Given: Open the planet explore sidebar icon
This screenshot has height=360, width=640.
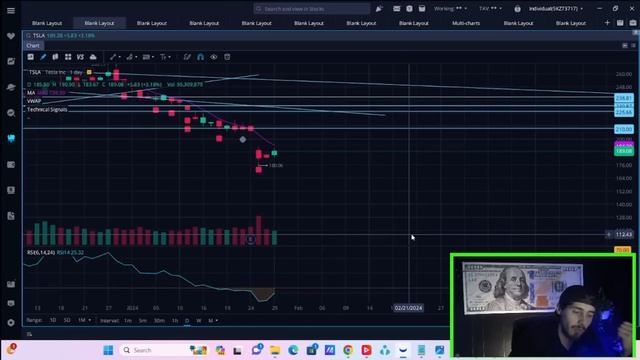Looking at the screenshot, I should click(x=11, y=87).
